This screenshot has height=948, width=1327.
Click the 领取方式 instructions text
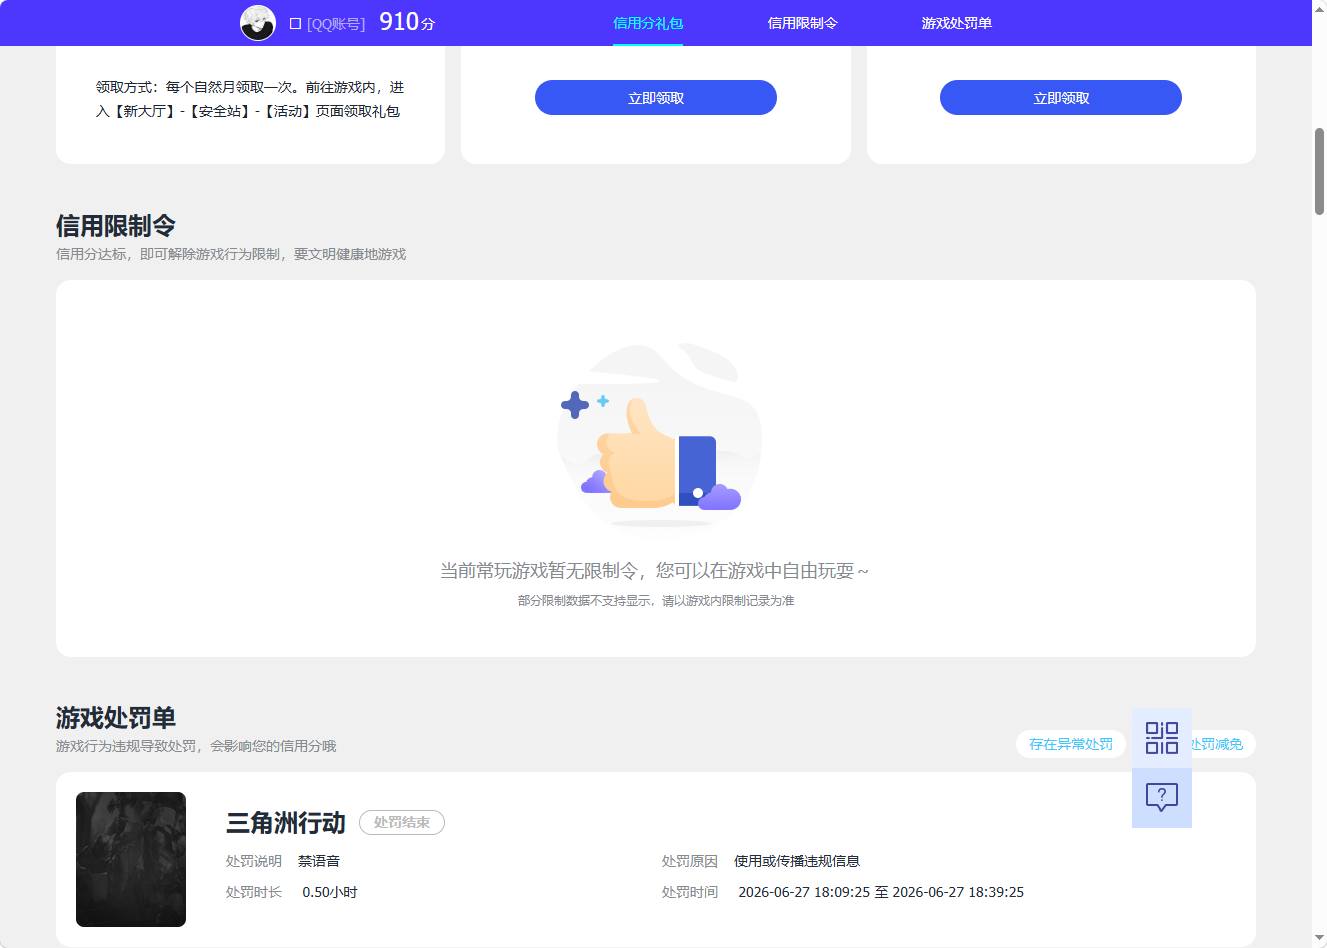(250, 99)
